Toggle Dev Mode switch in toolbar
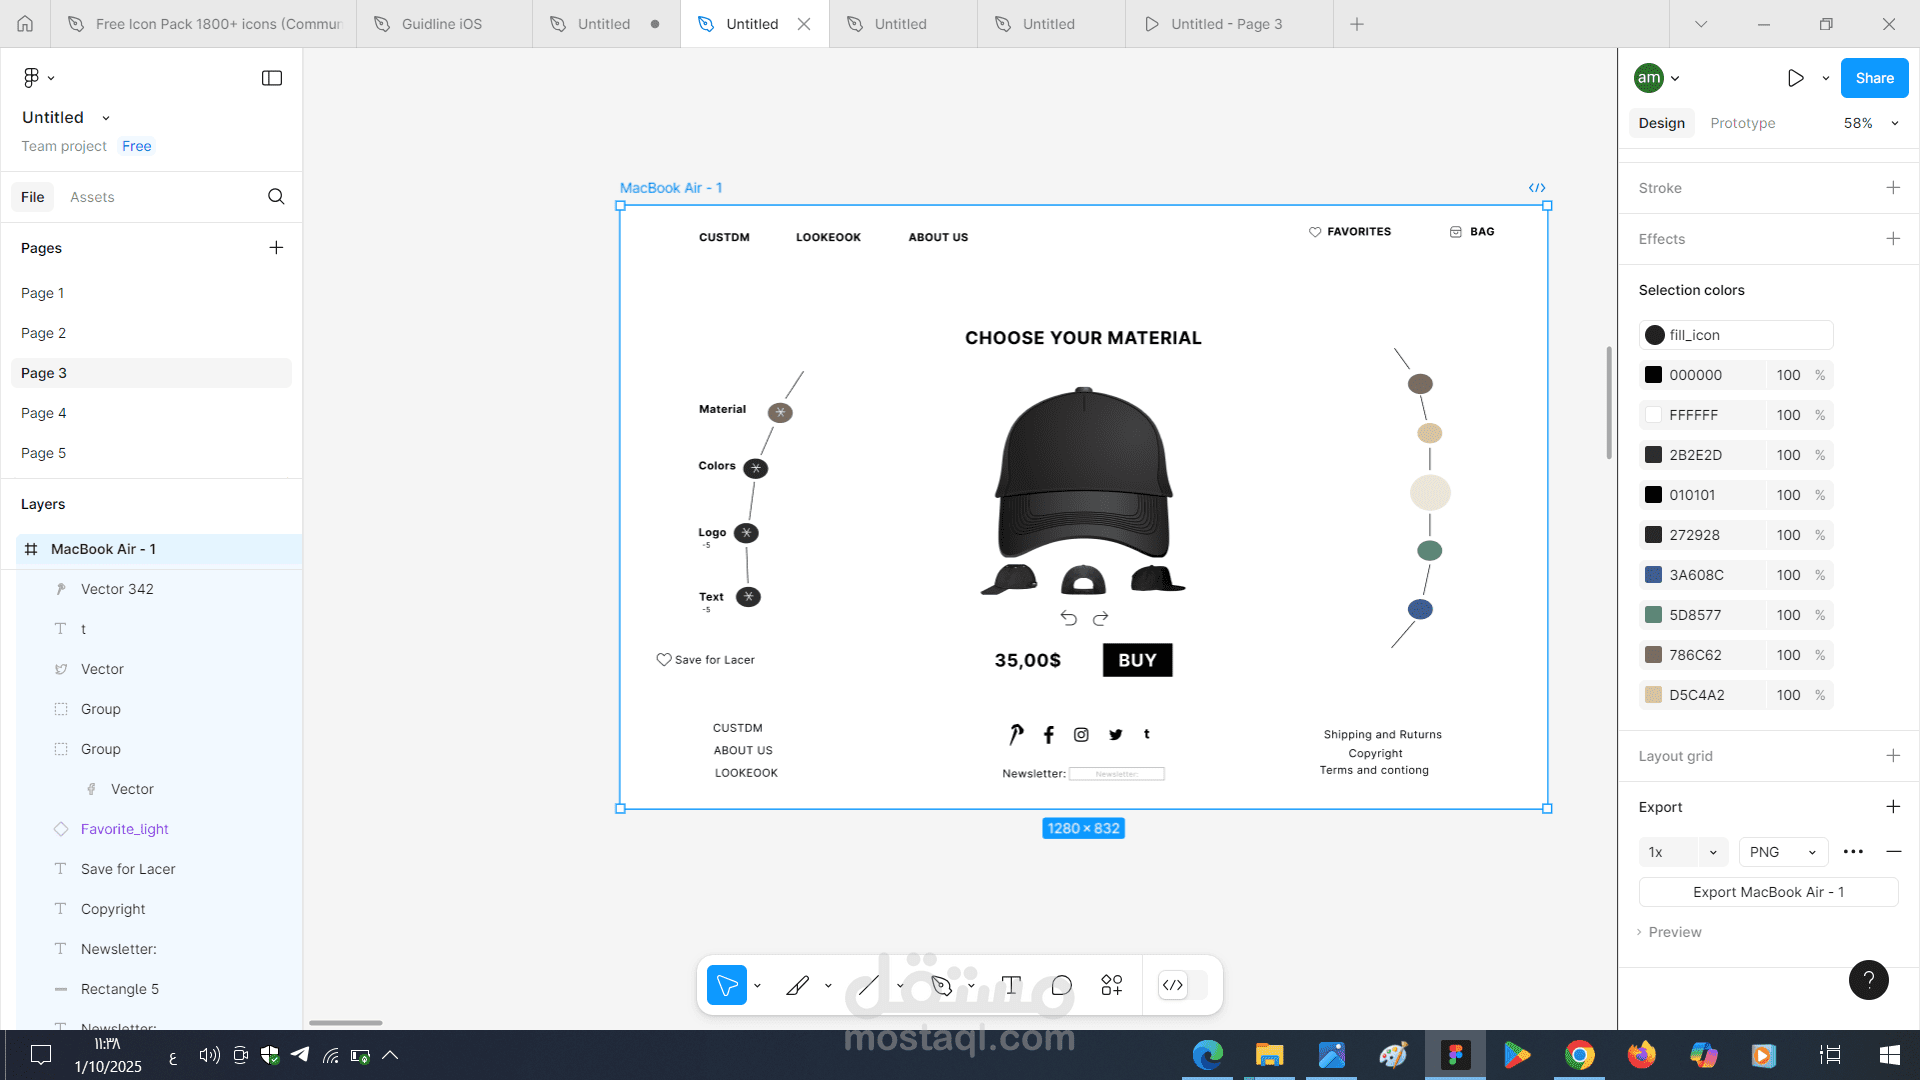This screenshot has width=1920, height=1080. 1182,985
